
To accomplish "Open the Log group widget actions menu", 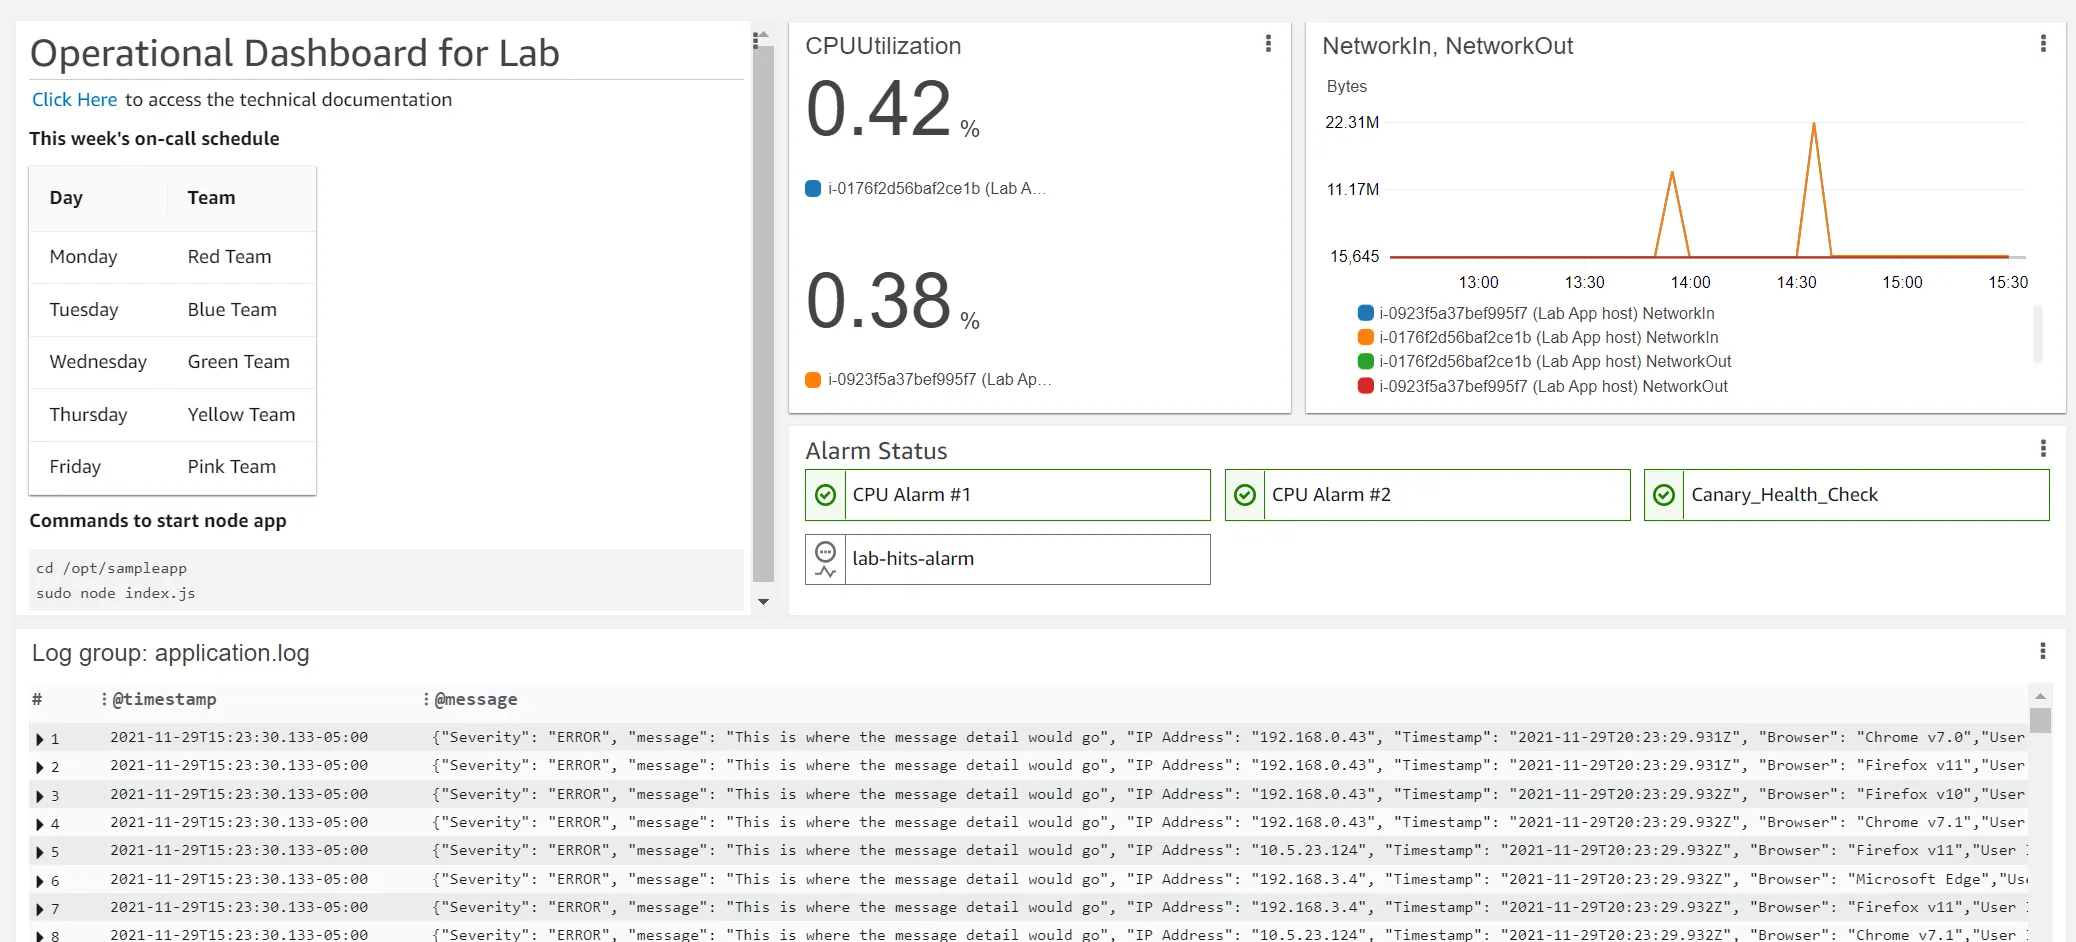I will coord(2043,651).
